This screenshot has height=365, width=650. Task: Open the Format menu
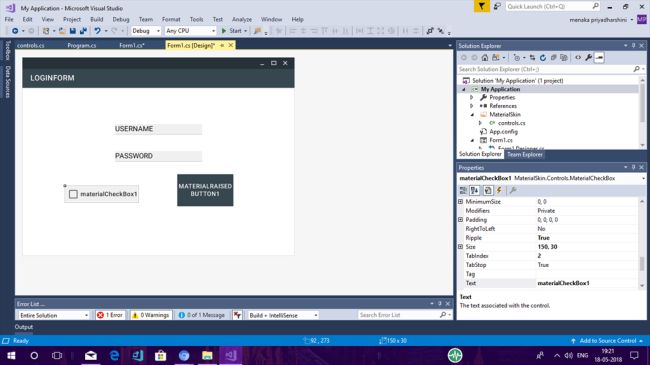171,19
